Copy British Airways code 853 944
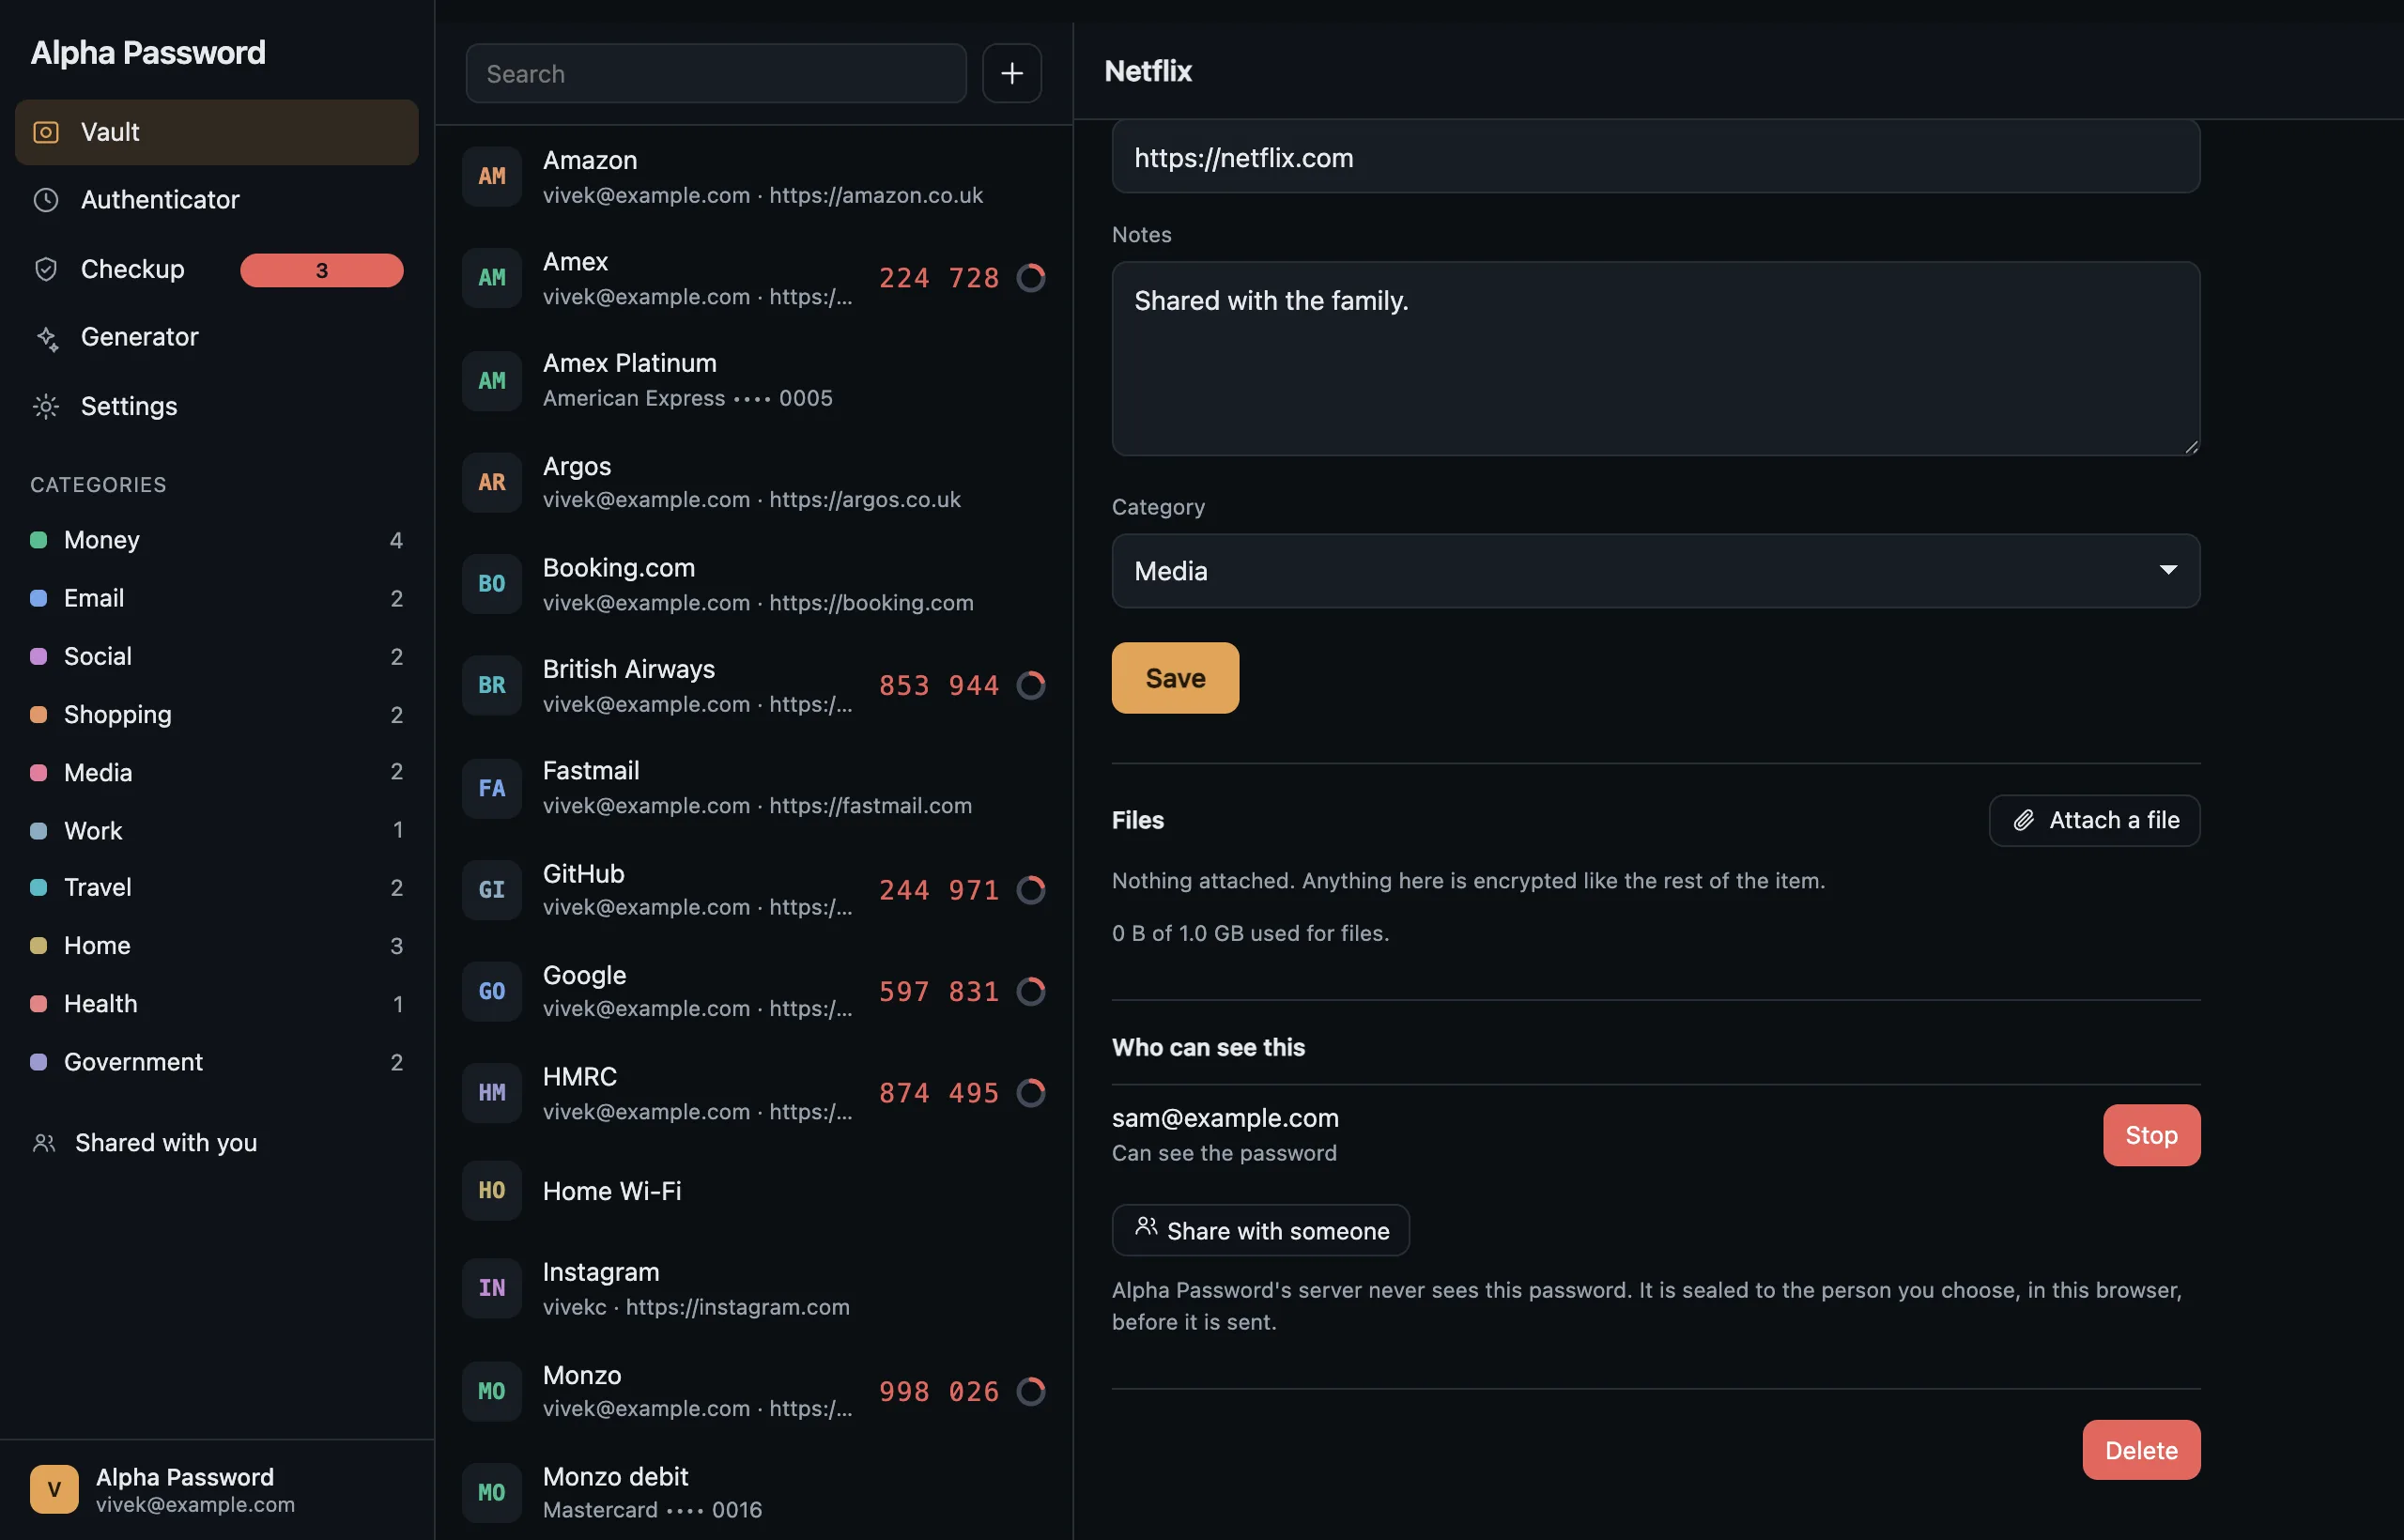 [x=939, y=686]
